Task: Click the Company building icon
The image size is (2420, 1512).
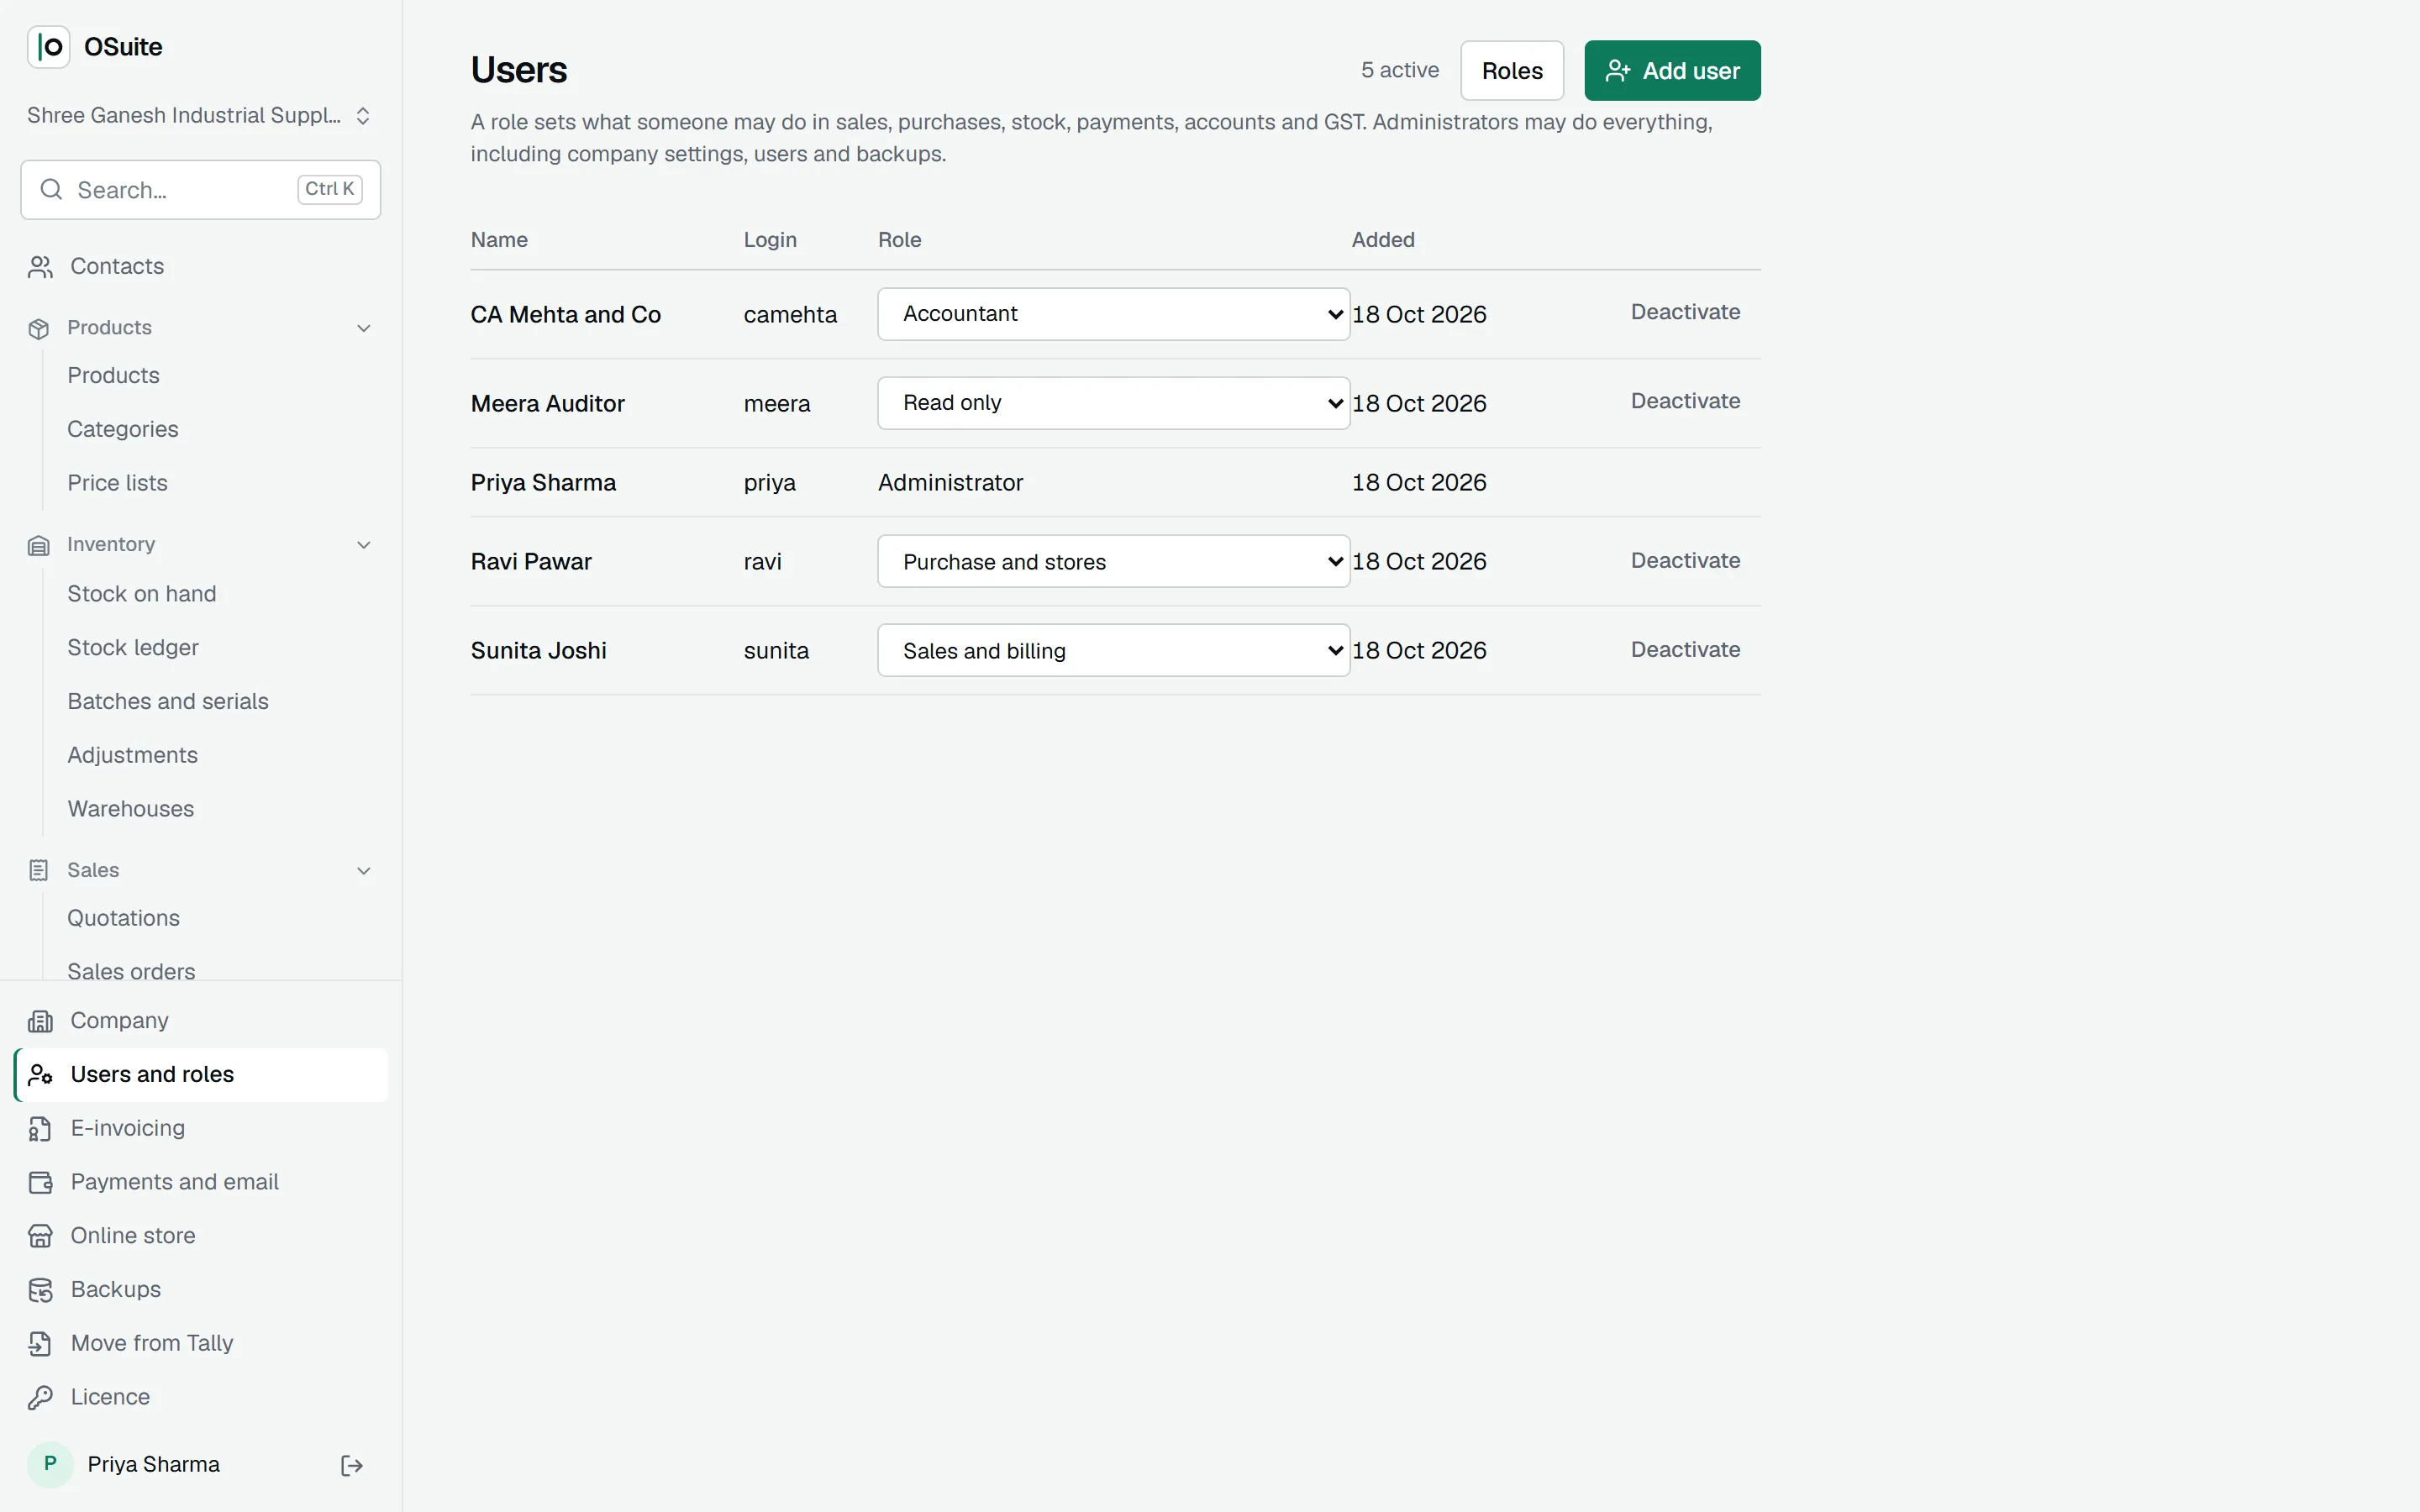Action: click(x=40, y=1021)
